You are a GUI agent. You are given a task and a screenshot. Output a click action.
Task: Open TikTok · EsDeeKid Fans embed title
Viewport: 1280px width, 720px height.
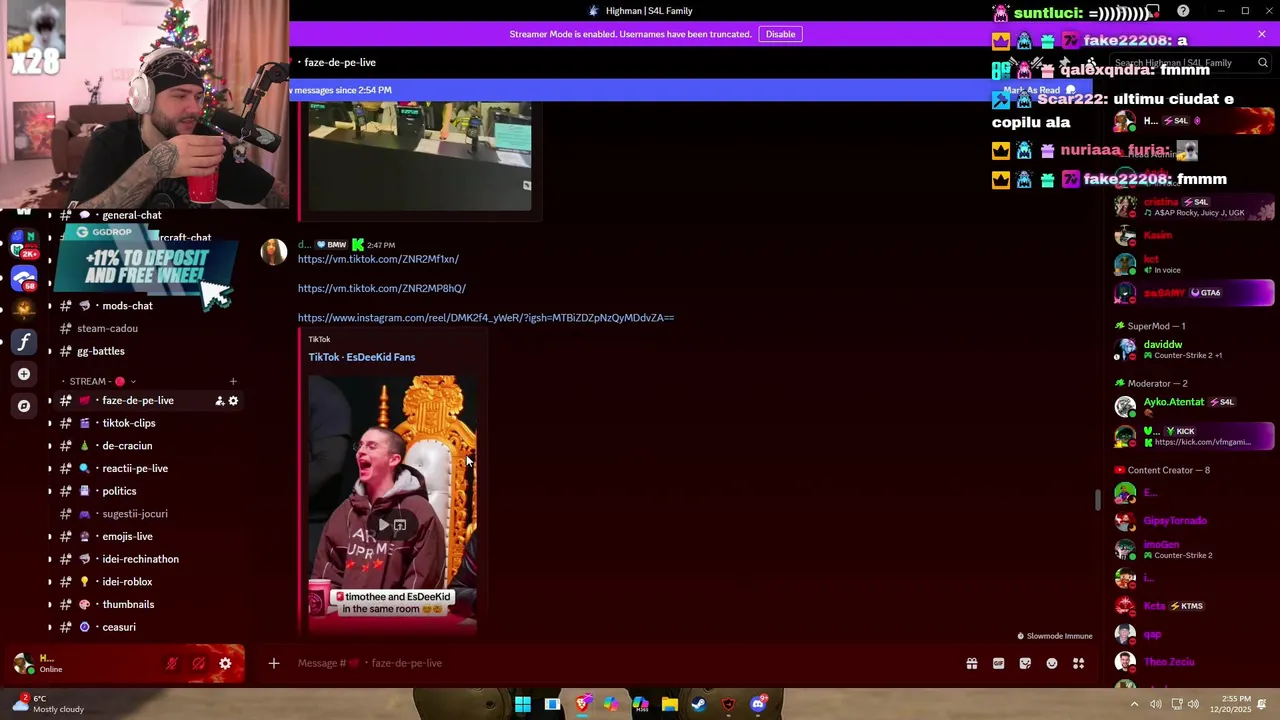362,357
